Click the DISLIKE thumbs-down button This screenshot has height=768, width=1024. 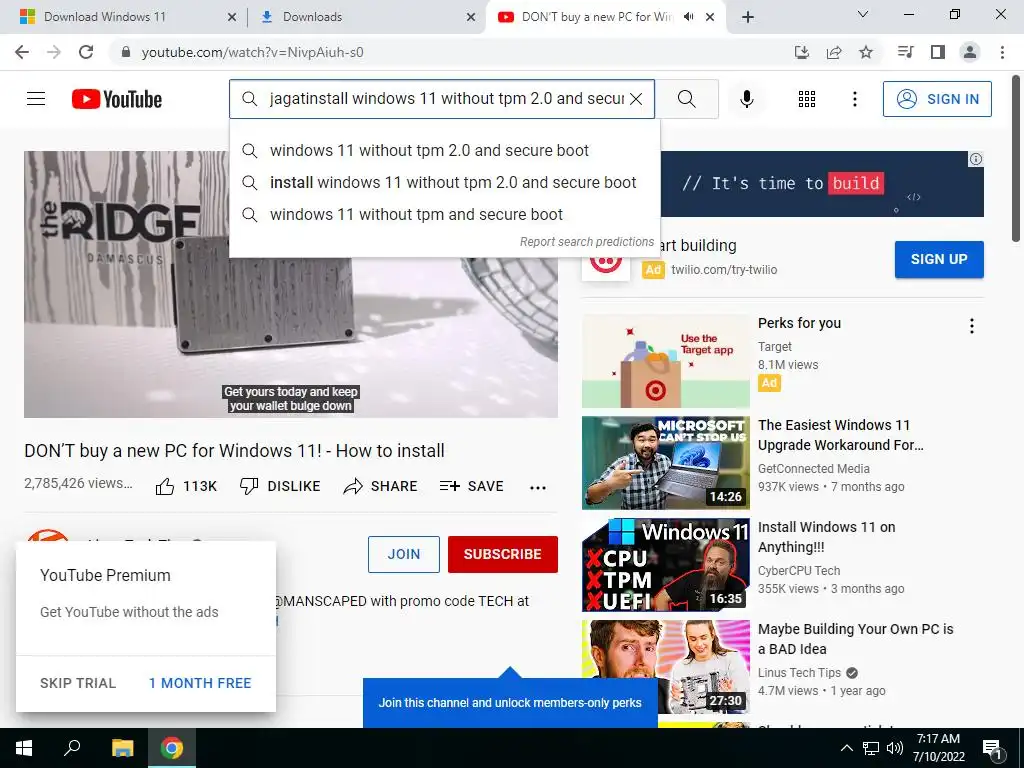coord(280,487)
